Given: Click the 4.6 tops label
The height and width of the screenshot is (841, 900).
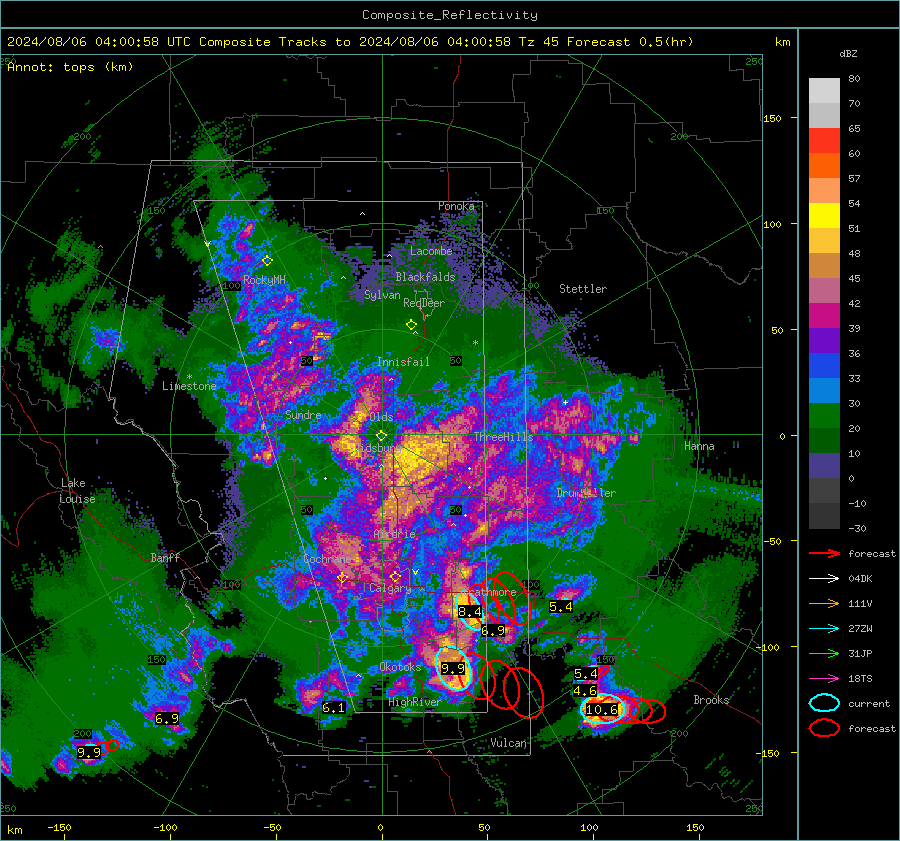Looking at the screenshot, I should pyautogui.click(x=585, y=691).
